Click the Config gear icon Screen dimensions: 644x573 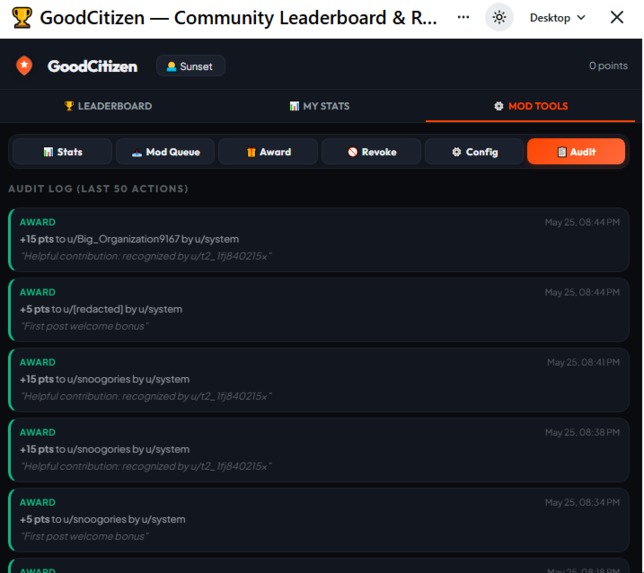(x=456, y=152)
